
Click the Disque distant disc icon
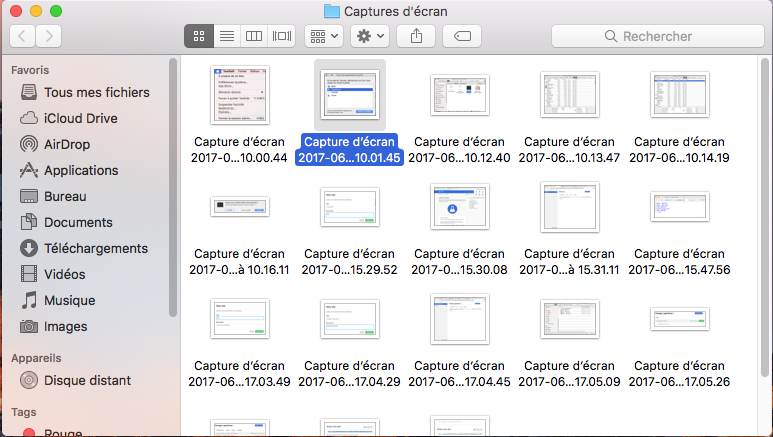point(29,380)
